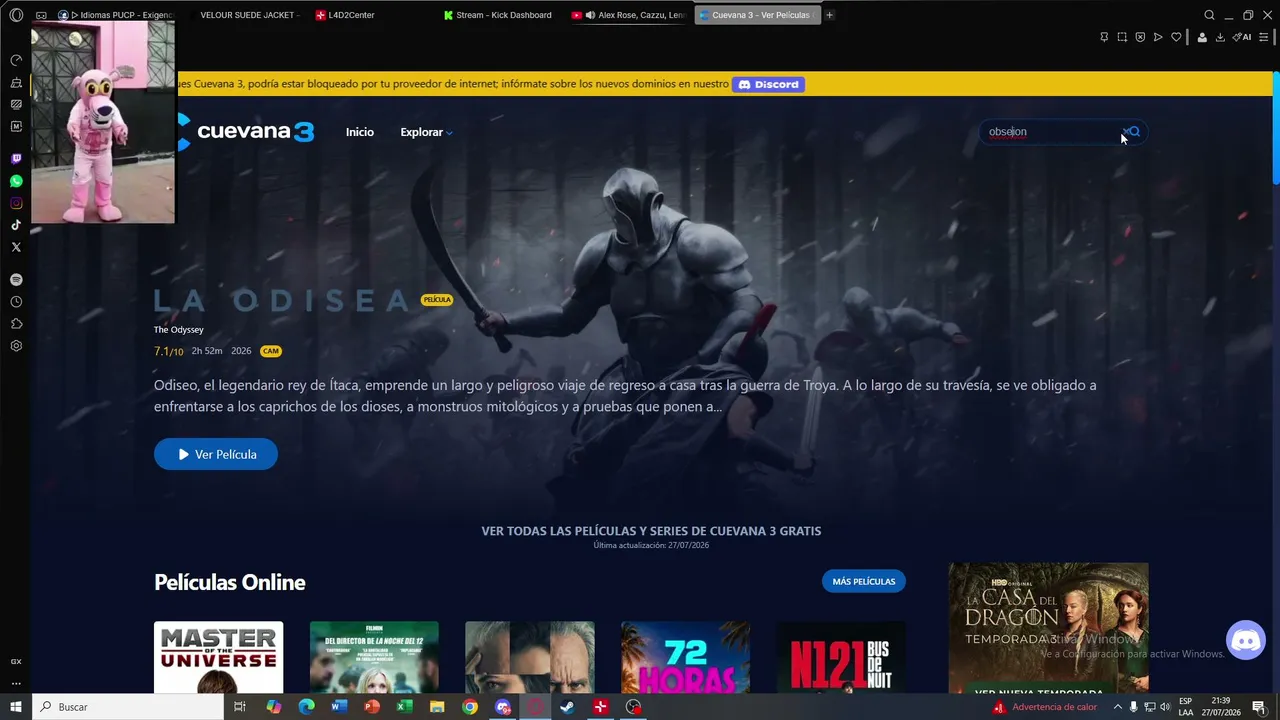
Task: Open the AI assistant icon in toolbar
Action: pos(1242,37)
